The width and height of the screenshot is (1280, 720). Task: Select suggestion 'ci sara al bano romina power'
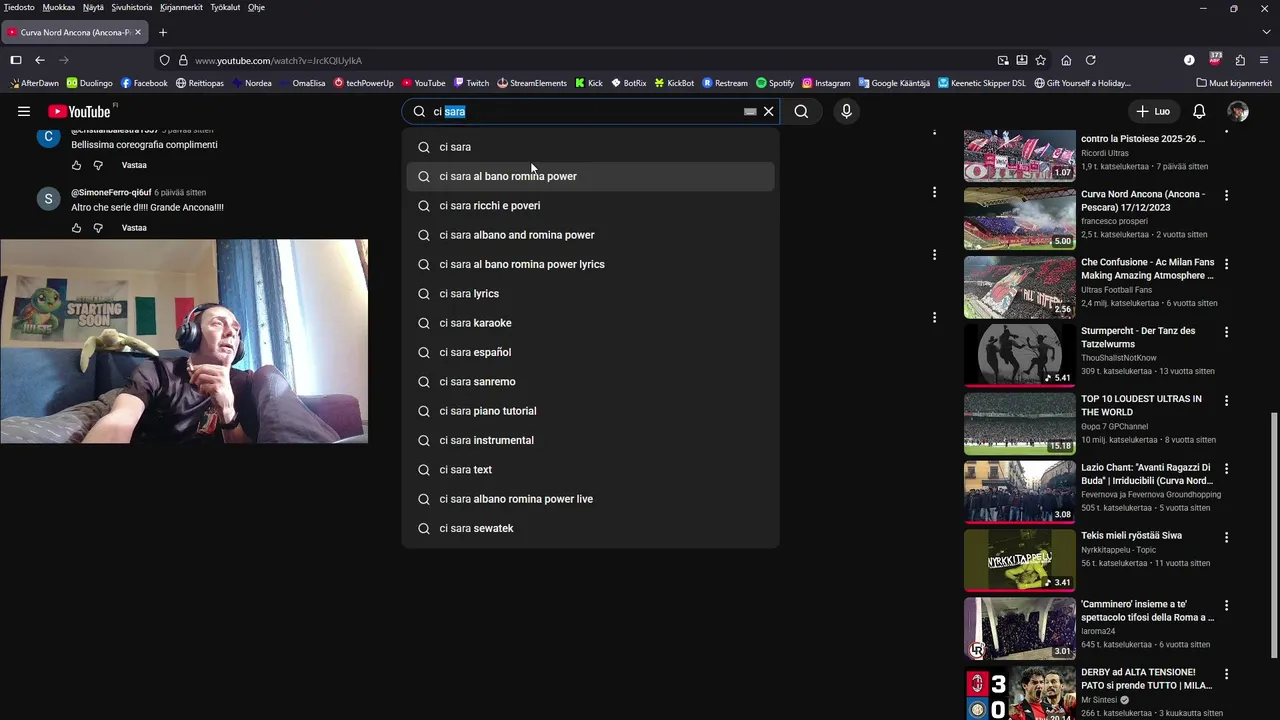(590, 176)
